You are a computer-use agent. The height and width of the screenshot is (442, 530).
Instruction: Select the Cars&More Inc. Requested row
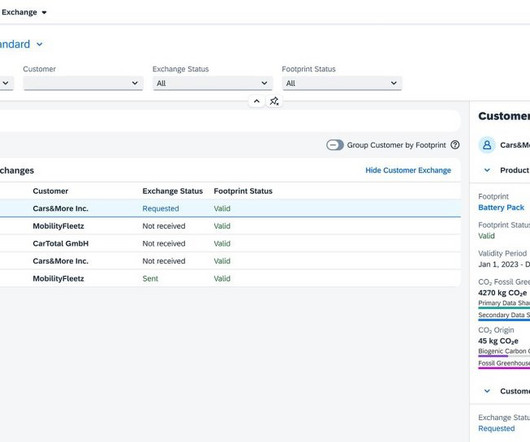[230, 208]
